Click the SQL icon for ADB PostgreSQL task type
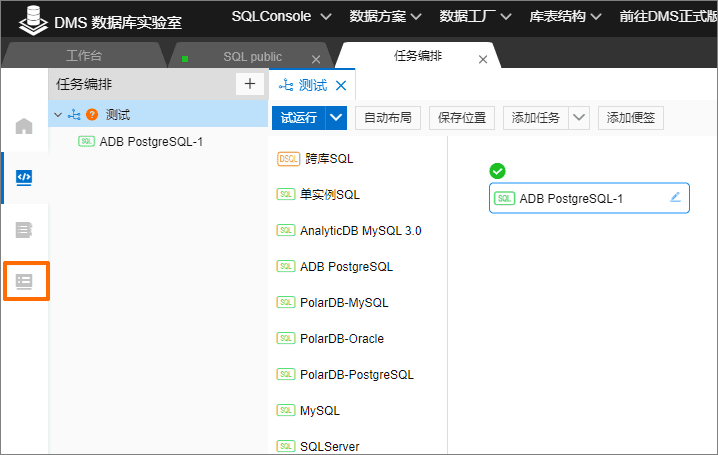The image size is (718, 455). (286, 266)
